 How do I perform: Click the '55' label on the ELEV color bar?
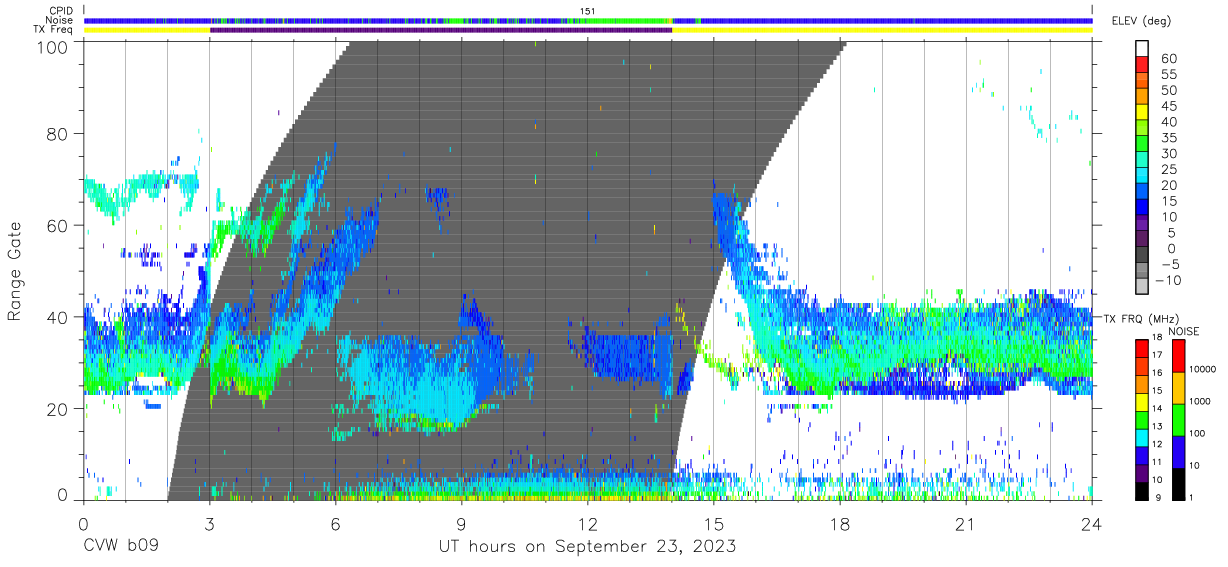coord(1168,75)
